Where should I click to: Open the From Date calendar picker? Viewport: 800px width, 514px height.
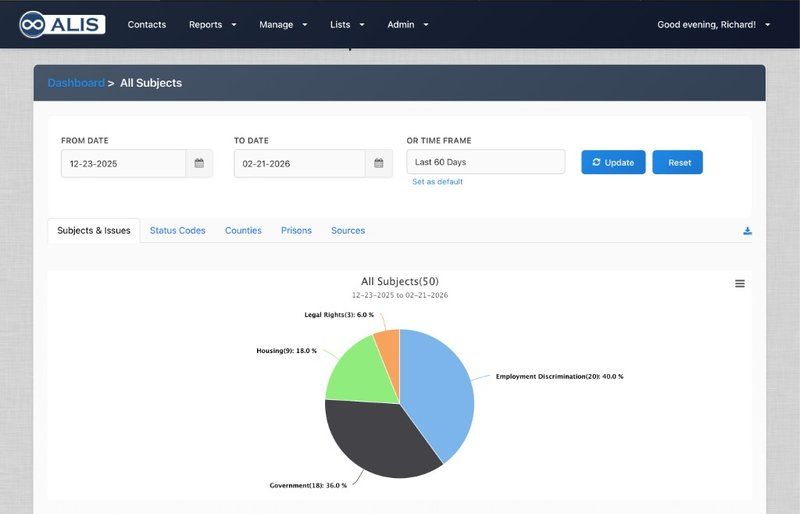199,163
